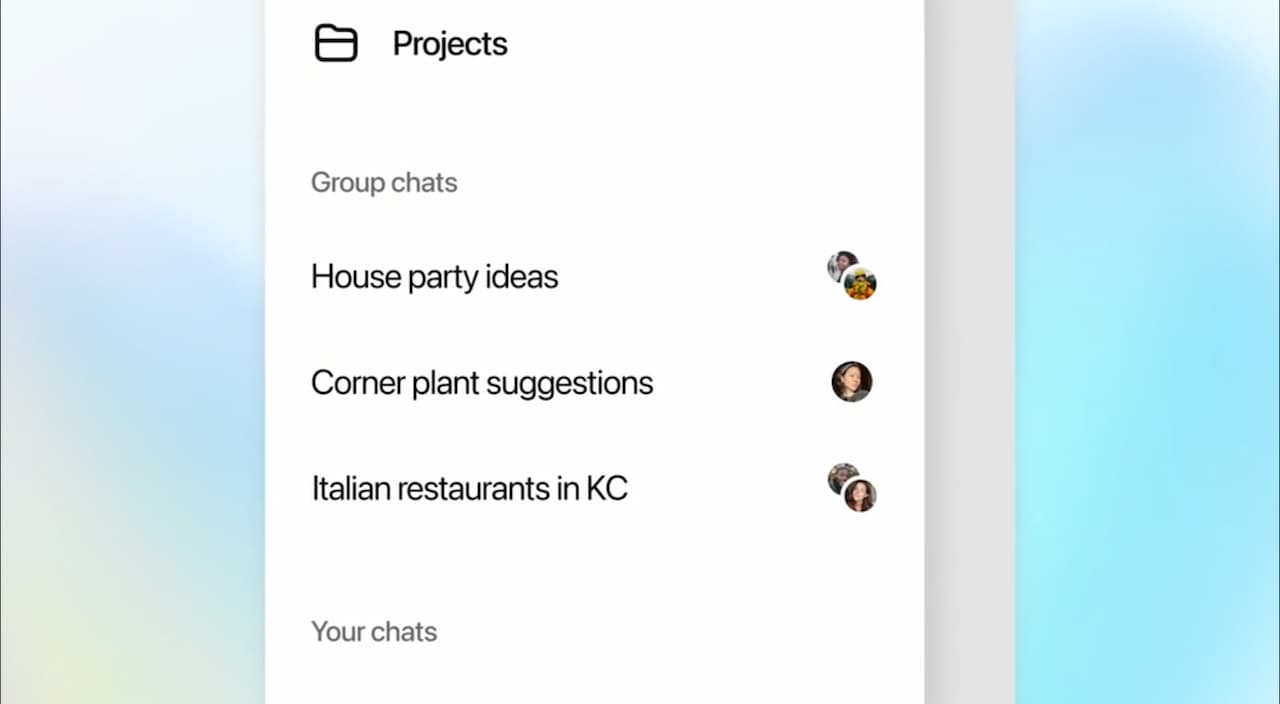Open the House party ideas chat
The image size is (1280, 704).
(434, 277)
